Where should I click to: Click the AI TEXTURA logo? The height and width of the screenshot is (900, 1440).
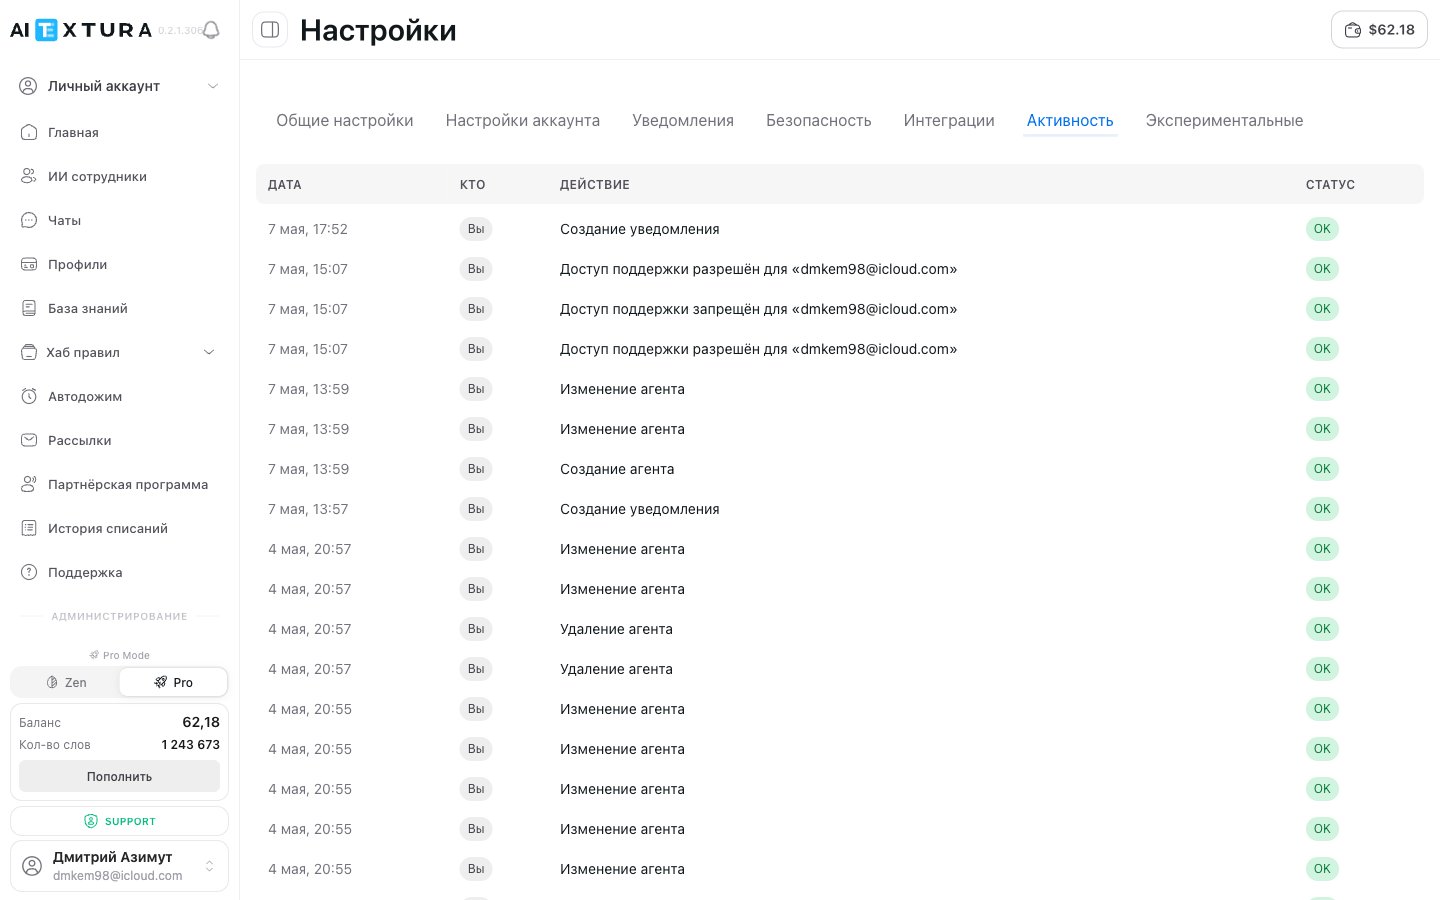pos(81,30)
